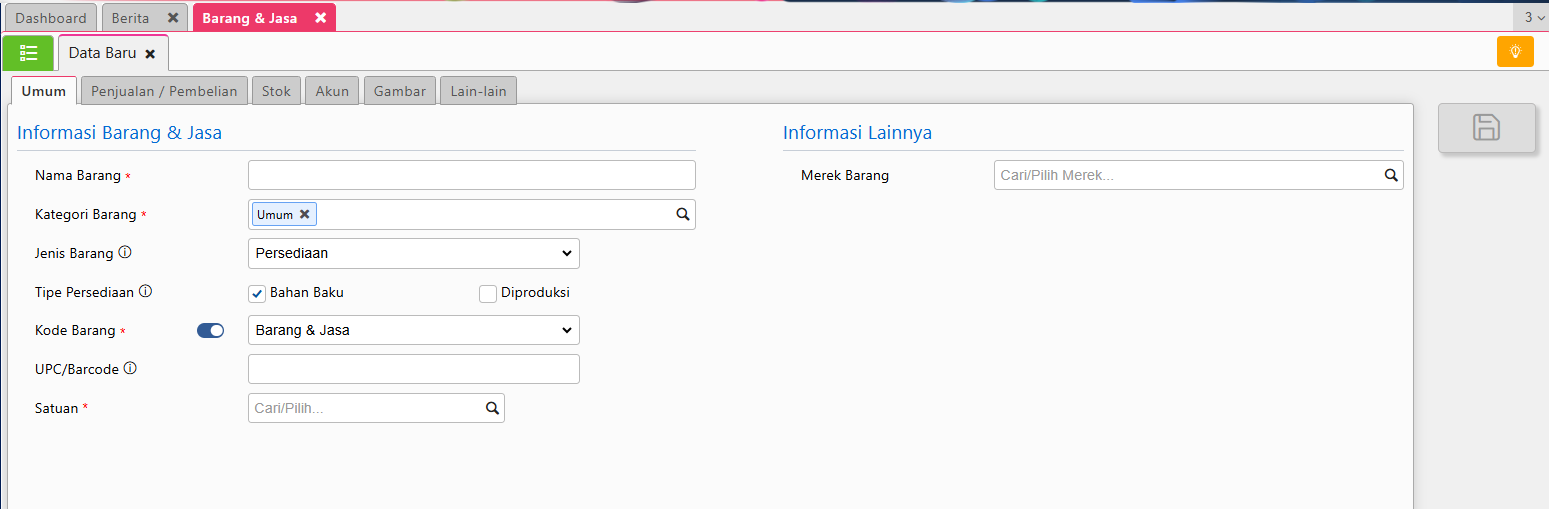1549x509 pixels.
Task: Toggle the Kode Barang auto switch
Action: 210,331
